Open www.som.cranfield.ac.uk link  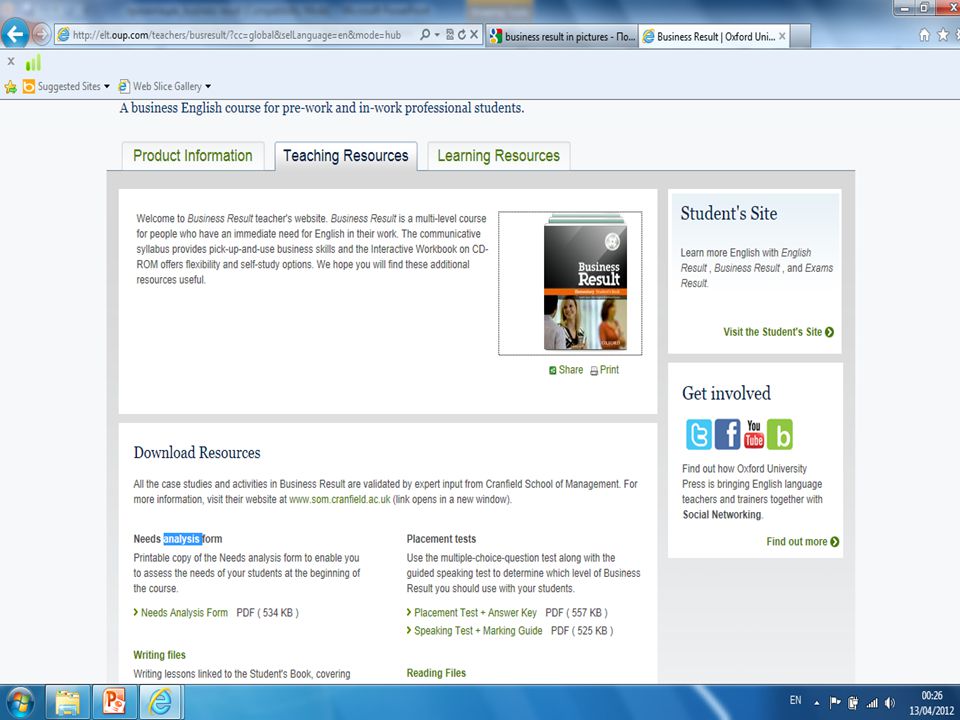339,499
